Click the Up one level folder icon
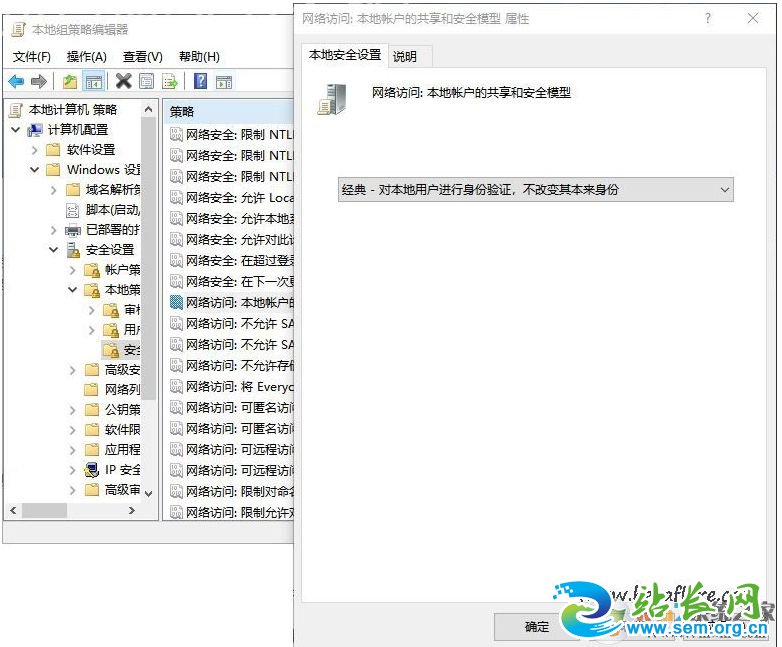782x647 pixels. [70, 81]
